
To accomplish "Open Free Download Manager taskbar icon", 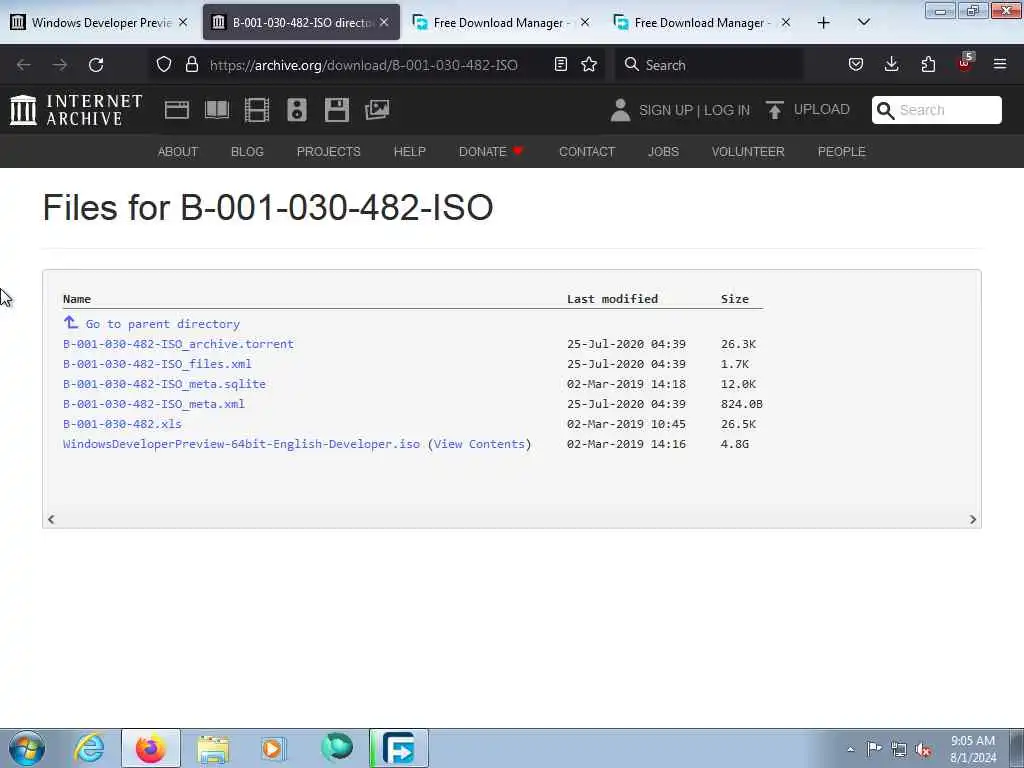I will 399,748.
